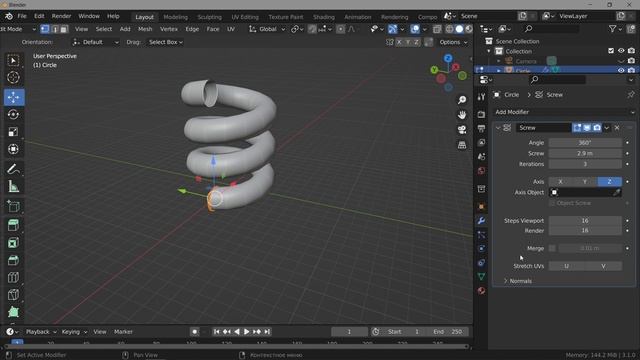Switch to the Sculpting workspace tab

coord(209,17)
